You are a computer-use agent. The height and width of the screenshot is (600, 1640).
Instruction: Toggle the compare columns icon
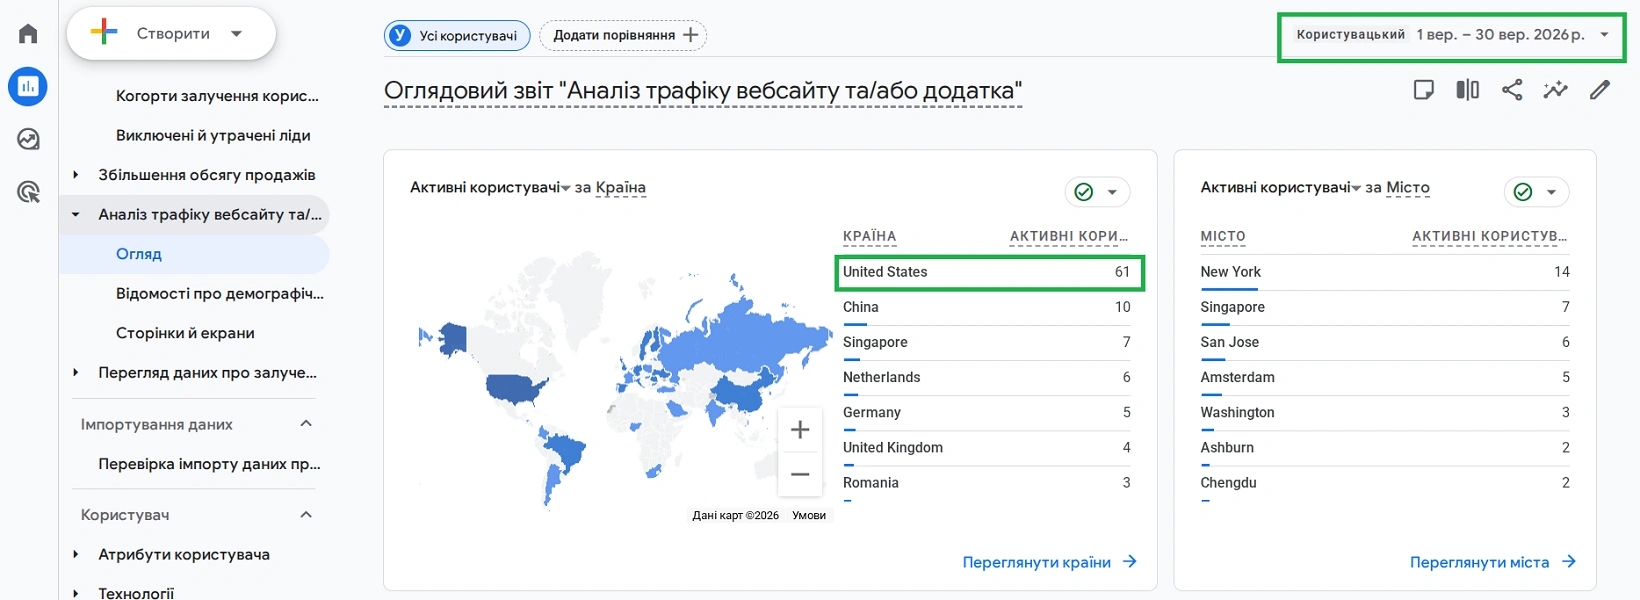pyautogui.click(x=1467, y=90)
